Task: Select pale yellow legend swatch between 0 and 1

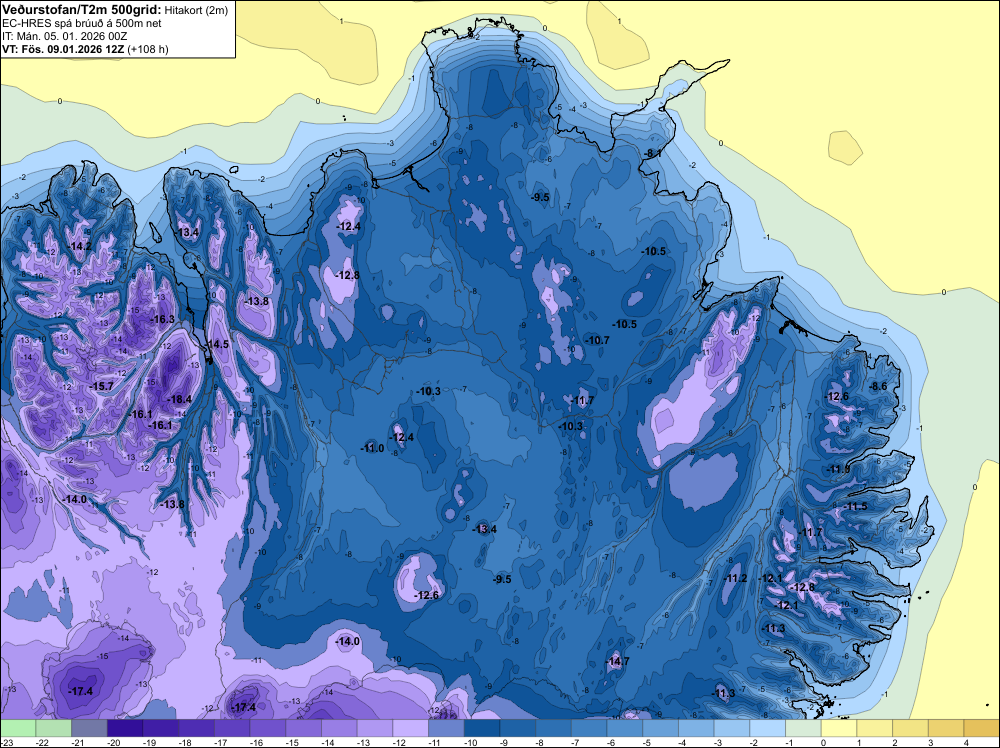Action: (839, 728)
